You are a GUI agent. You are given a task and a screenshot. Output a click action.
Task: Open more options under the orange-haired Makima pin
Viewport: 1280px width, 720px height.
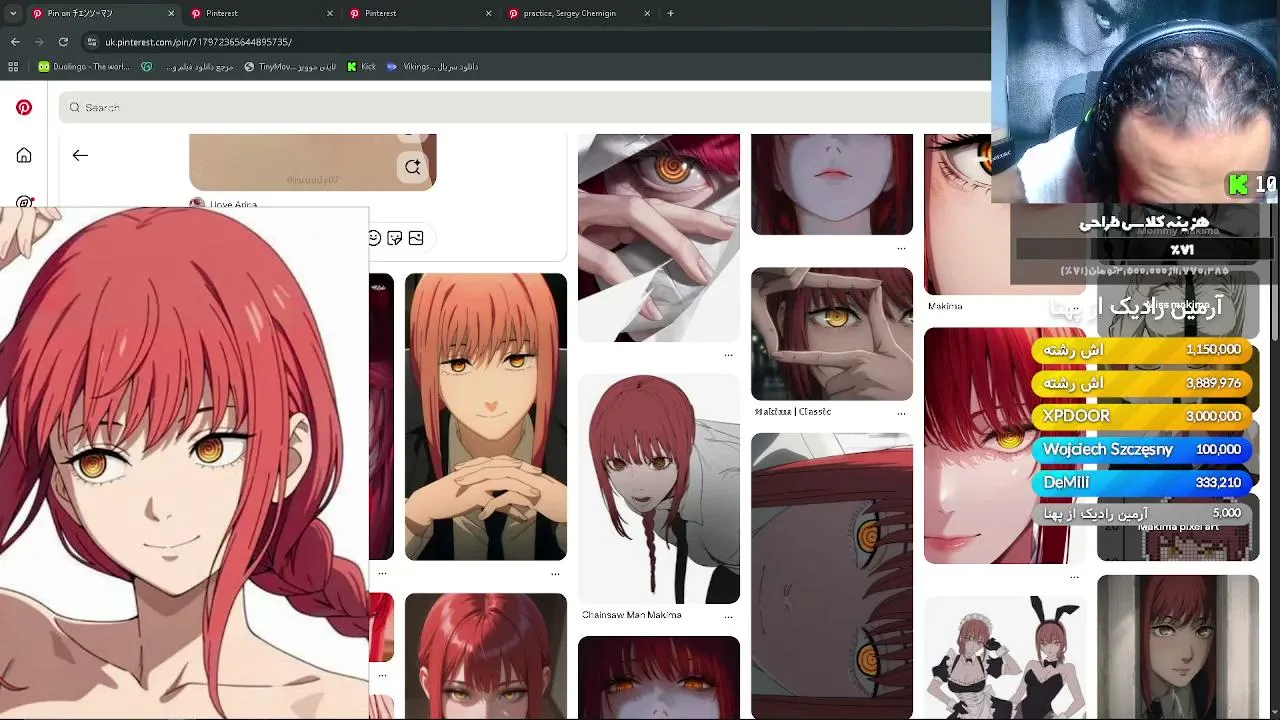555,574
